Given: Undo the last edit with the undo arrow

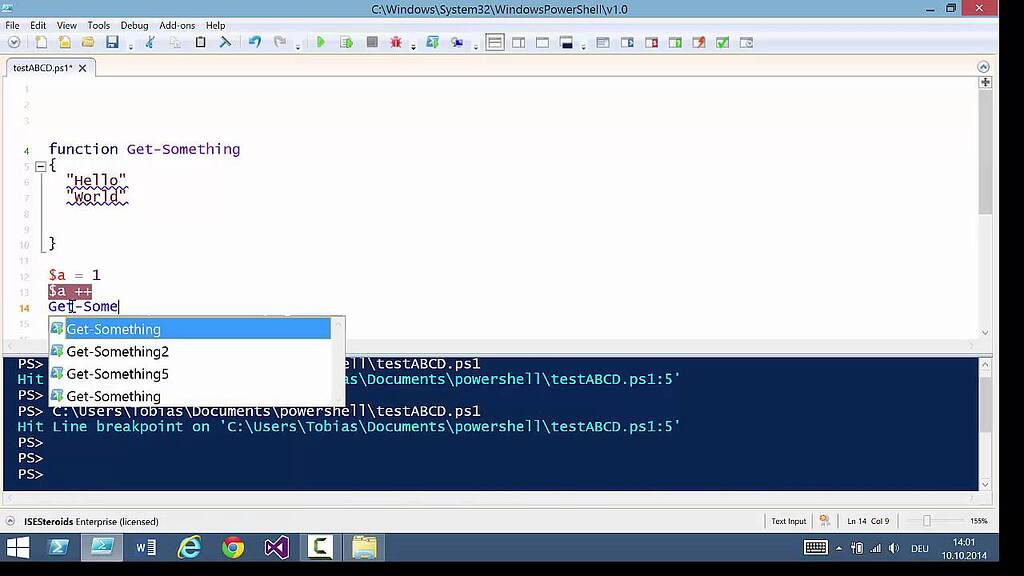Looking at the screenshot, I should (255, 42).
